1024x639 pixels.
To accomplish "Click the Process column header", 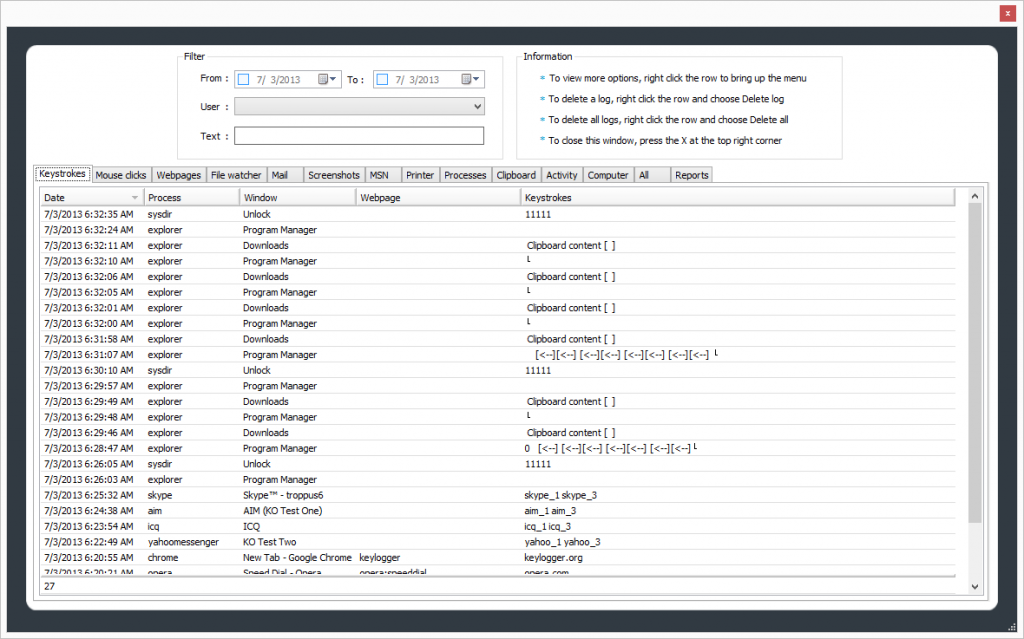I will pos(191,198).
